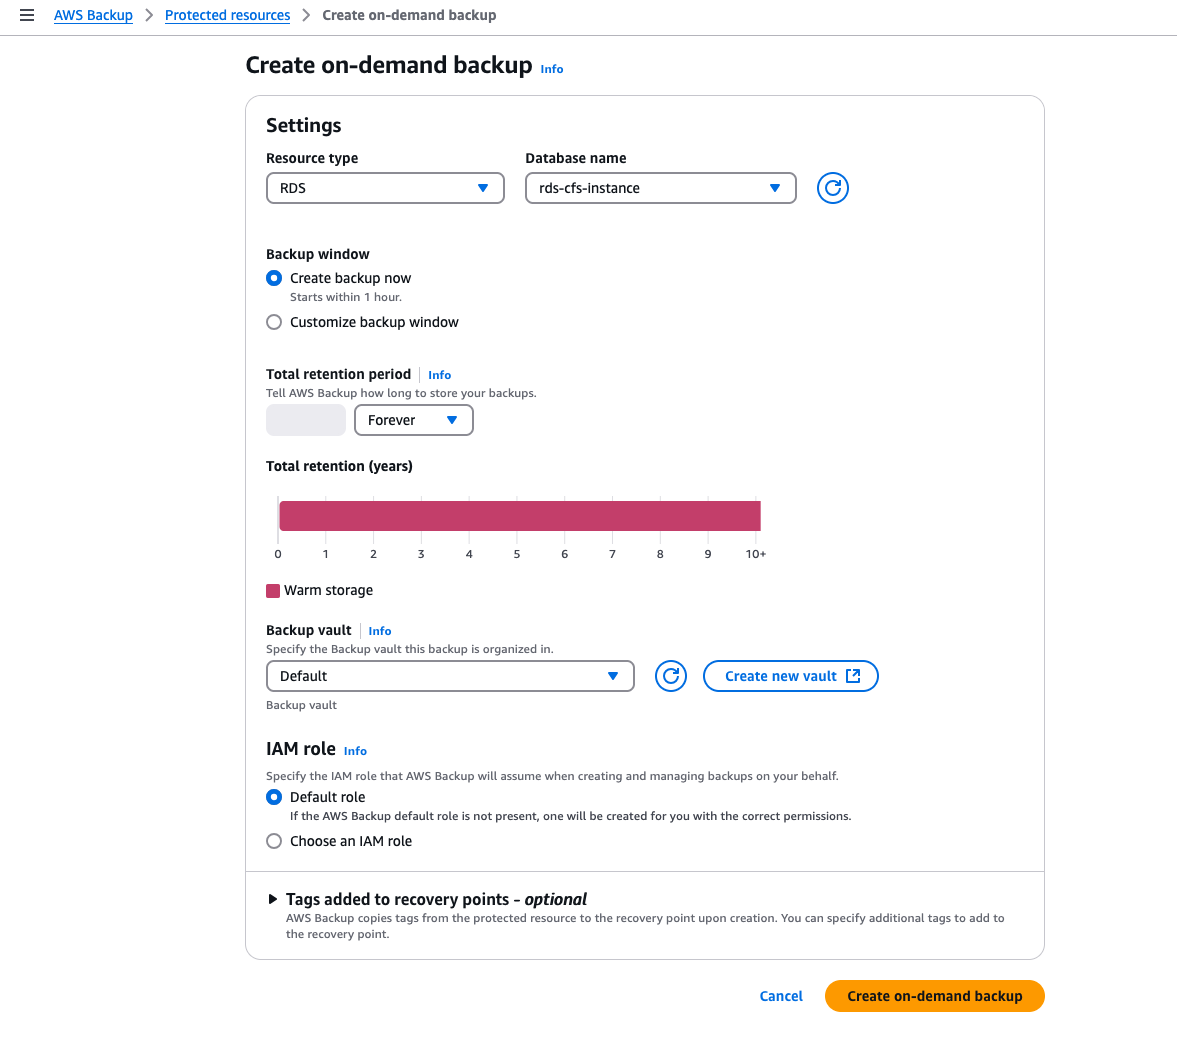Open the hamburger navigation menu
The height and width of the screenshot is (1037, 1177).
pyautogui.click(x=27, y=15)
